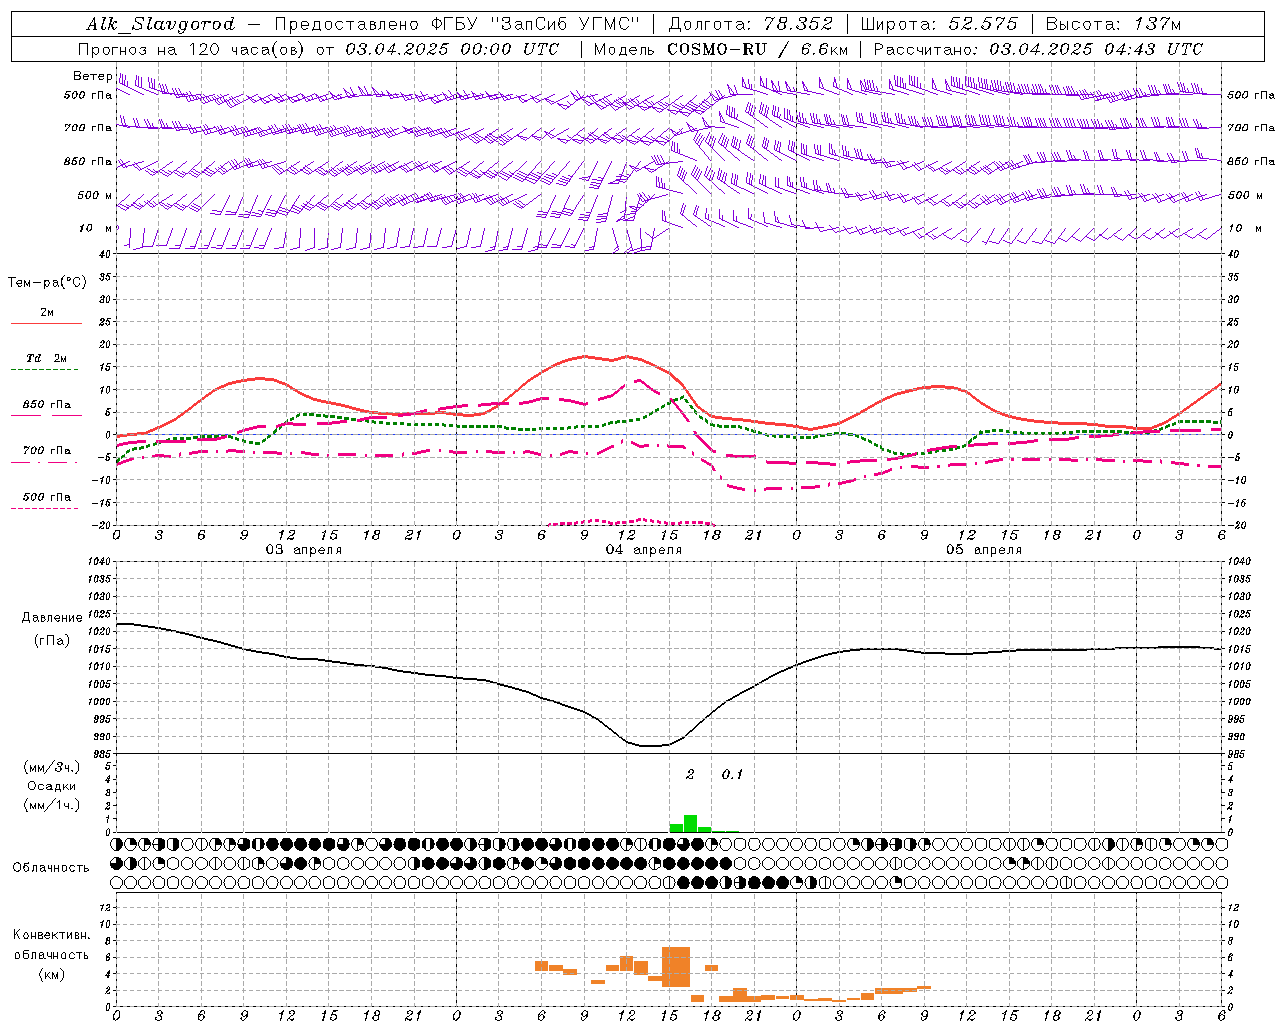Select the "Широта: 52.575" latitude text
The image size is (1280, 1024).
pos(938,24)
